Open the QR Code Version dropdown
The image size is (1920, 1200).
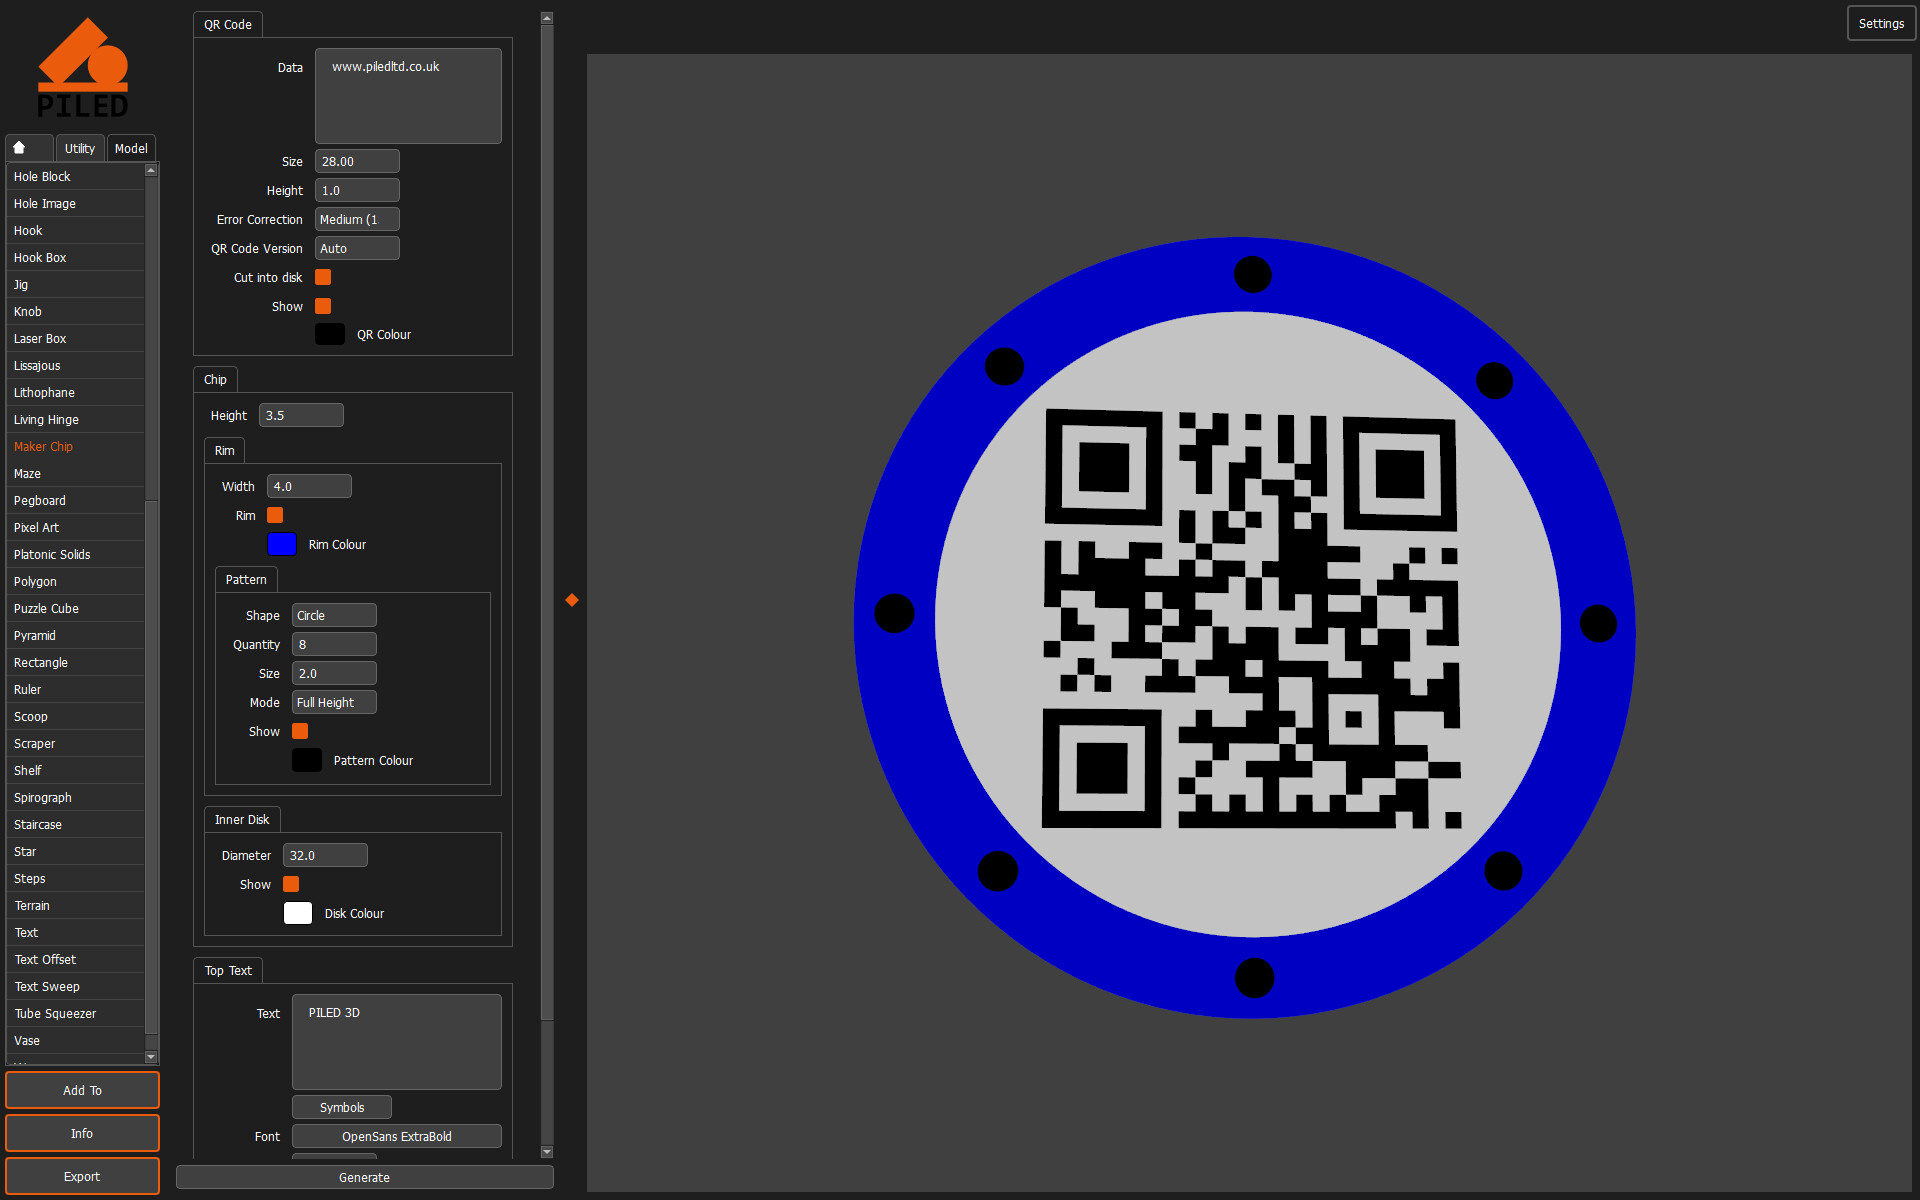click(357, 248)
